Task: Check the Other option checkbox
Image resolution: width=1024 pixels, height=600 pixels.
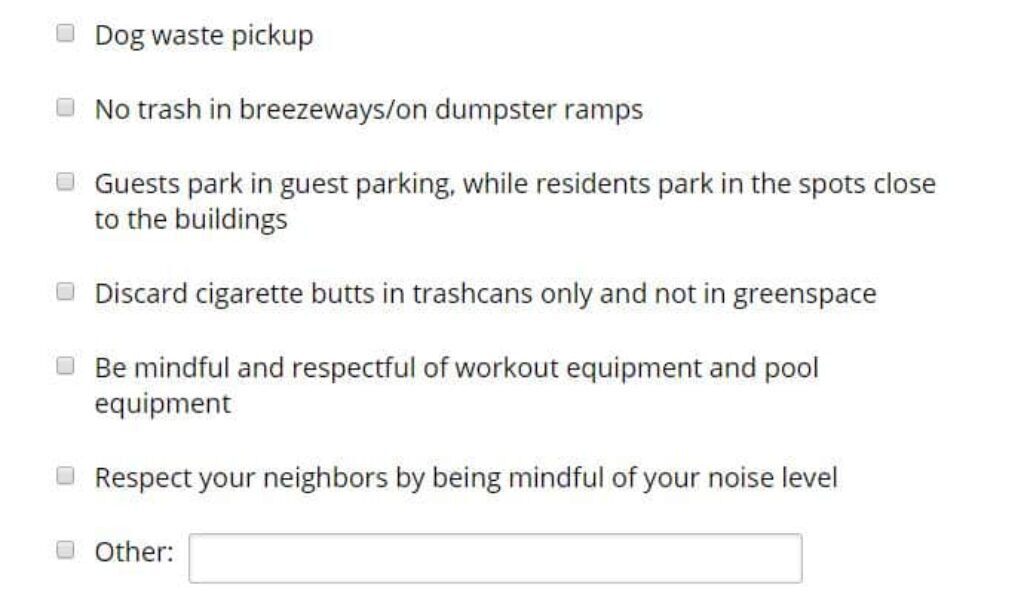Action: [66, 549]
